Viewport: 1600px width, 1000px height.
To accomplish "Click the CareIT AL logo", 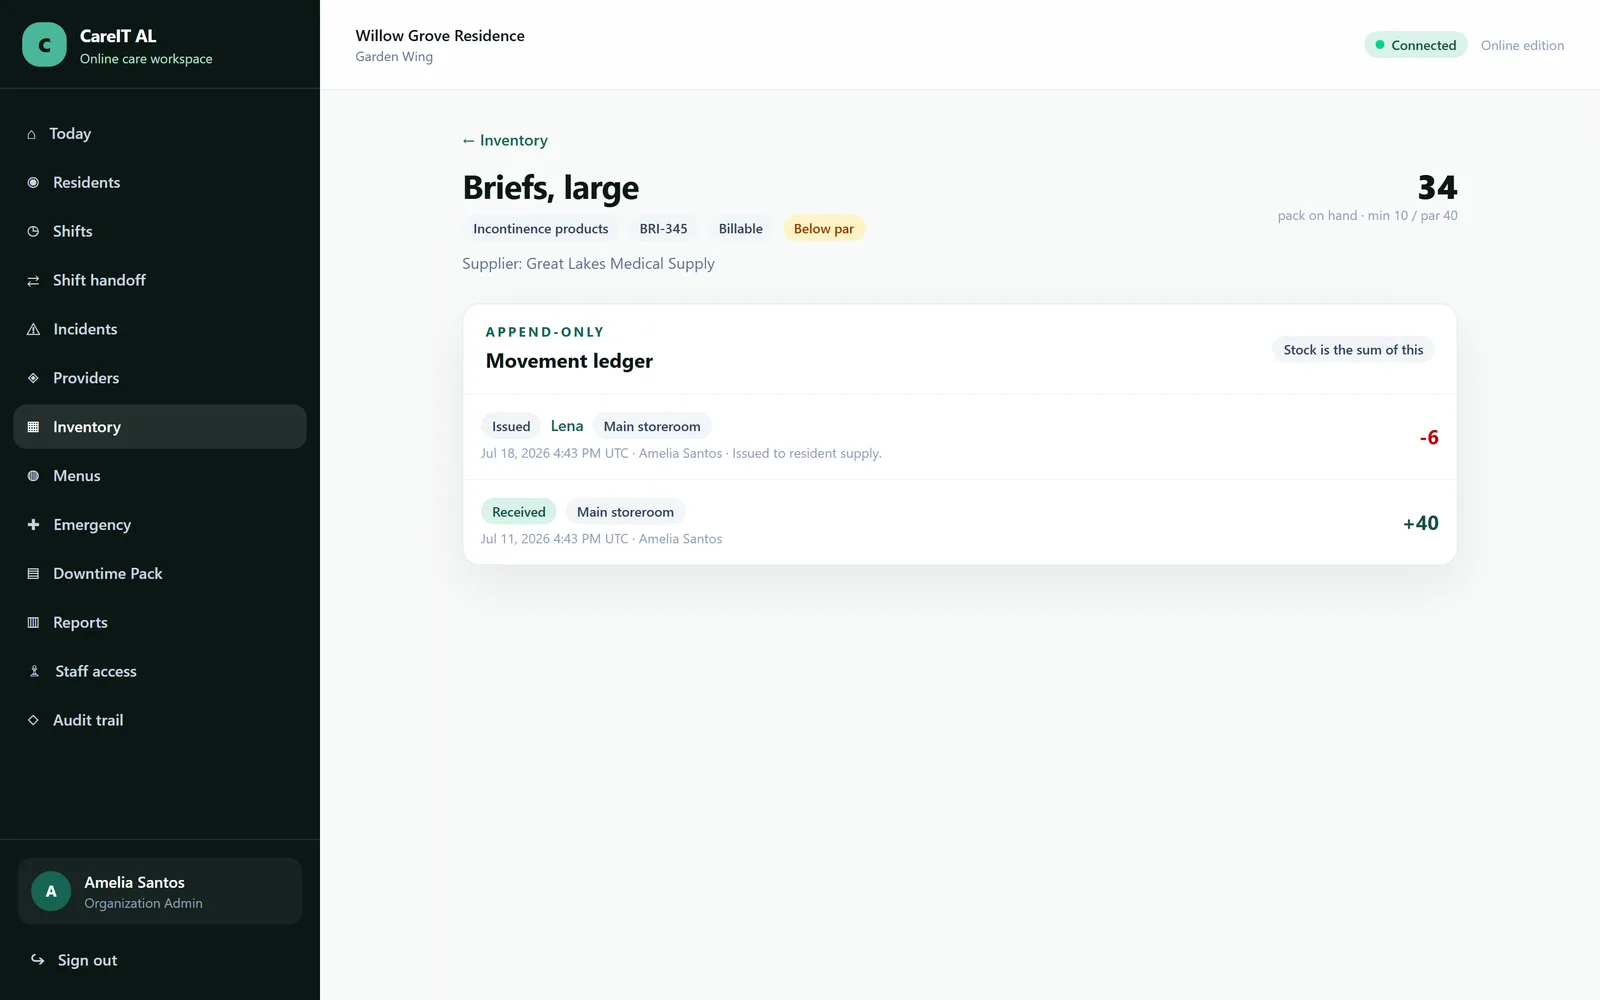I will (x=44, y=45).
